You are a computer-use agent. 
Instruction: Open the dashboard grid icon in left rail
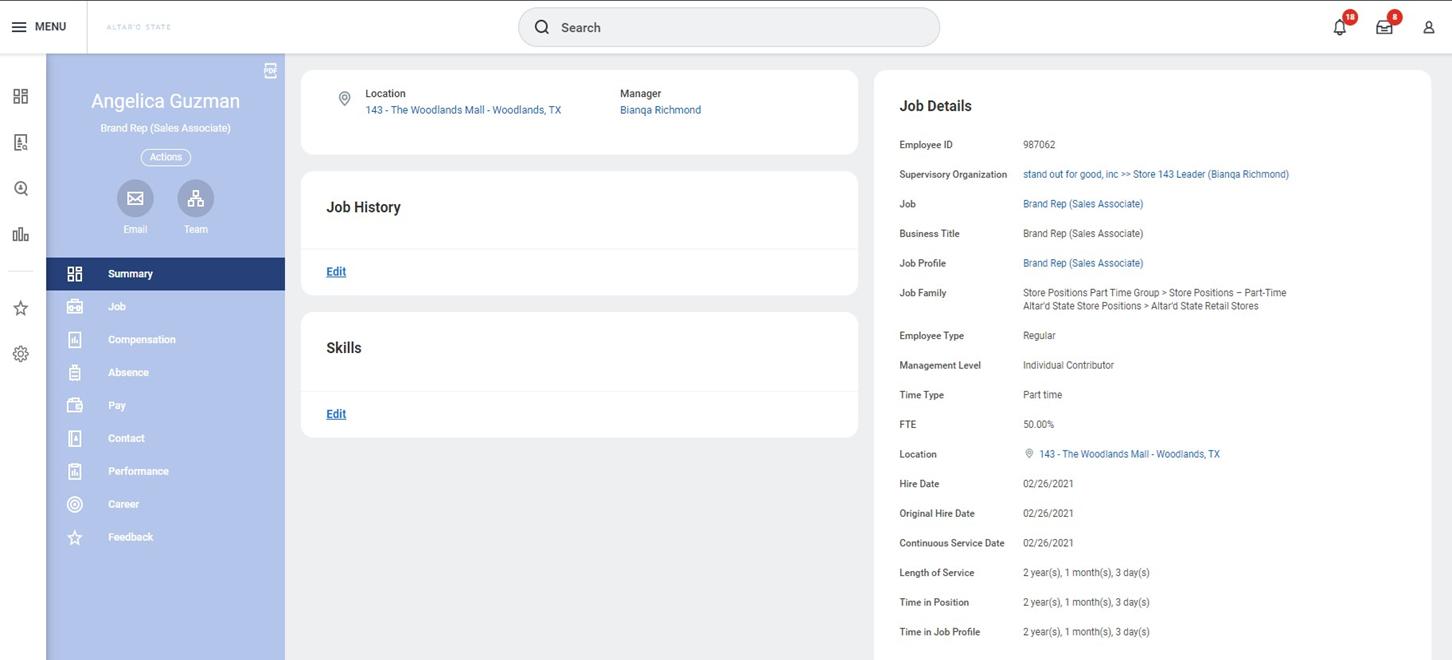pos(20,95)
